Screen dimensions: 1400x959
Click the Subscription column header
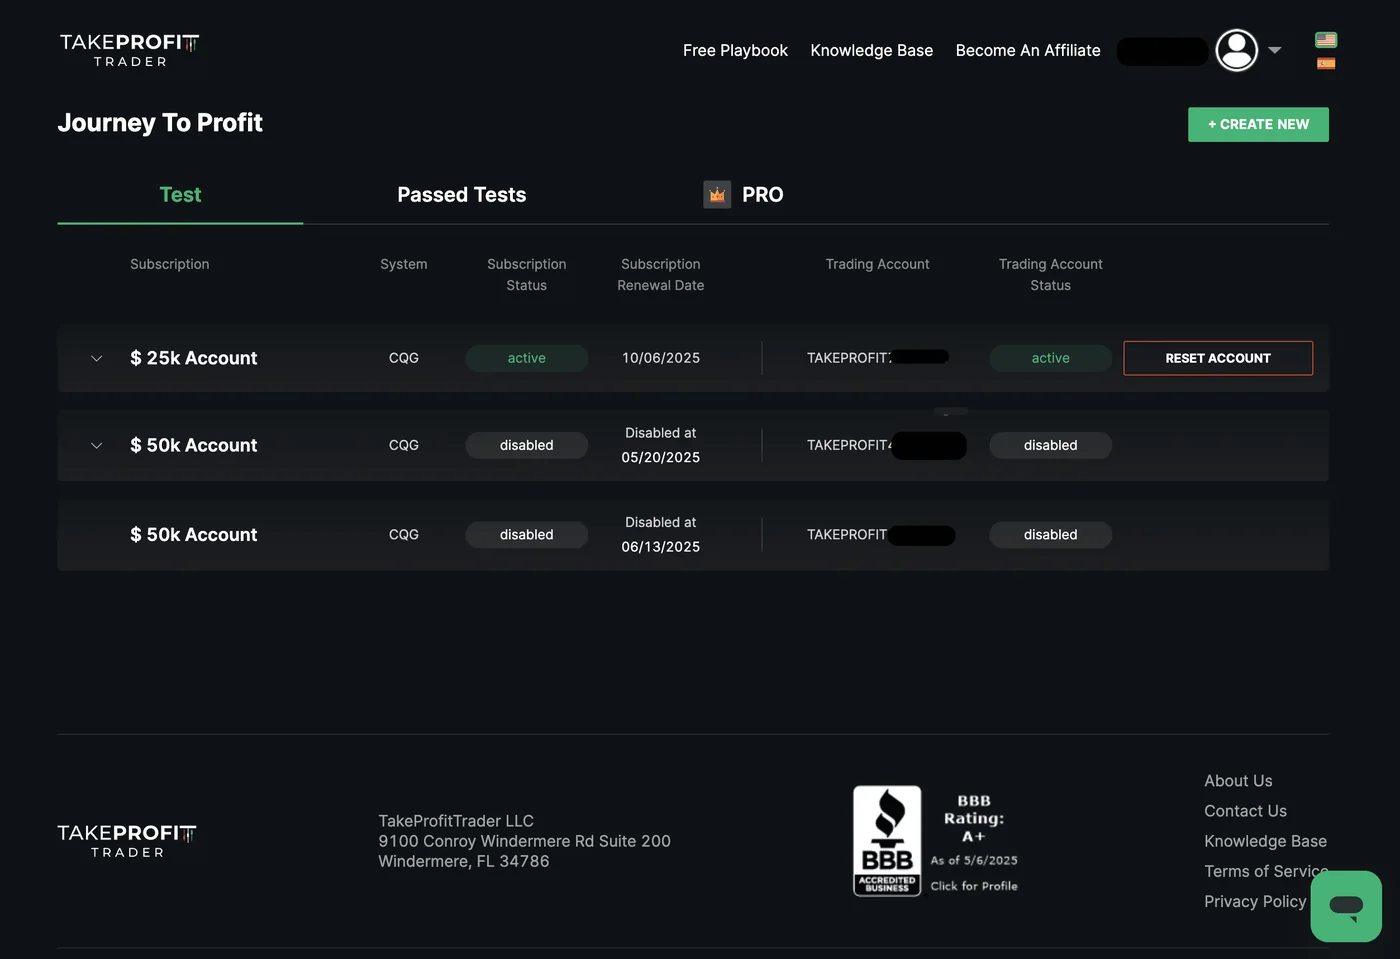pyautogui.click(x=170, y=264)
